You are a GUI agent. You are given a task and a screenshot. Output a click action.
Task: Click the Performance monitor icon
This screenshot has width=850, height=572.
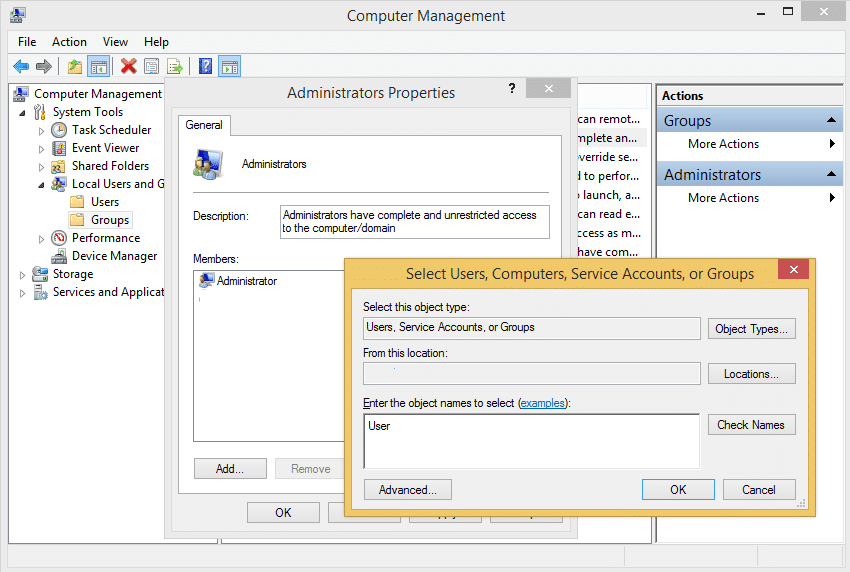point(59,238)
